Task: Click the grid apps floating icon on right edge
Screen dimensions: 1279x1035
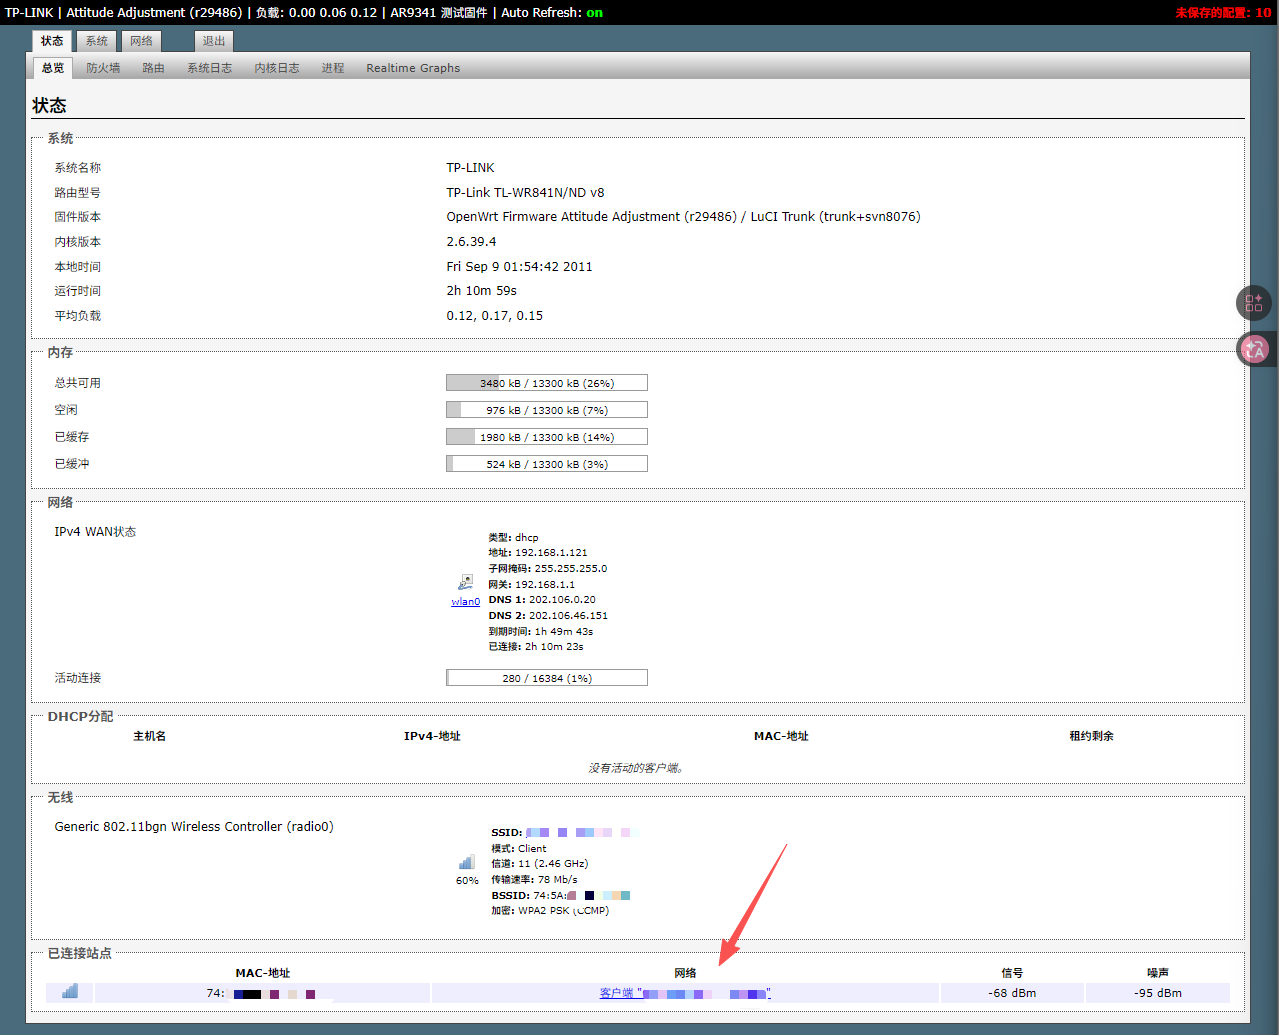Action: coord(1254,302)
